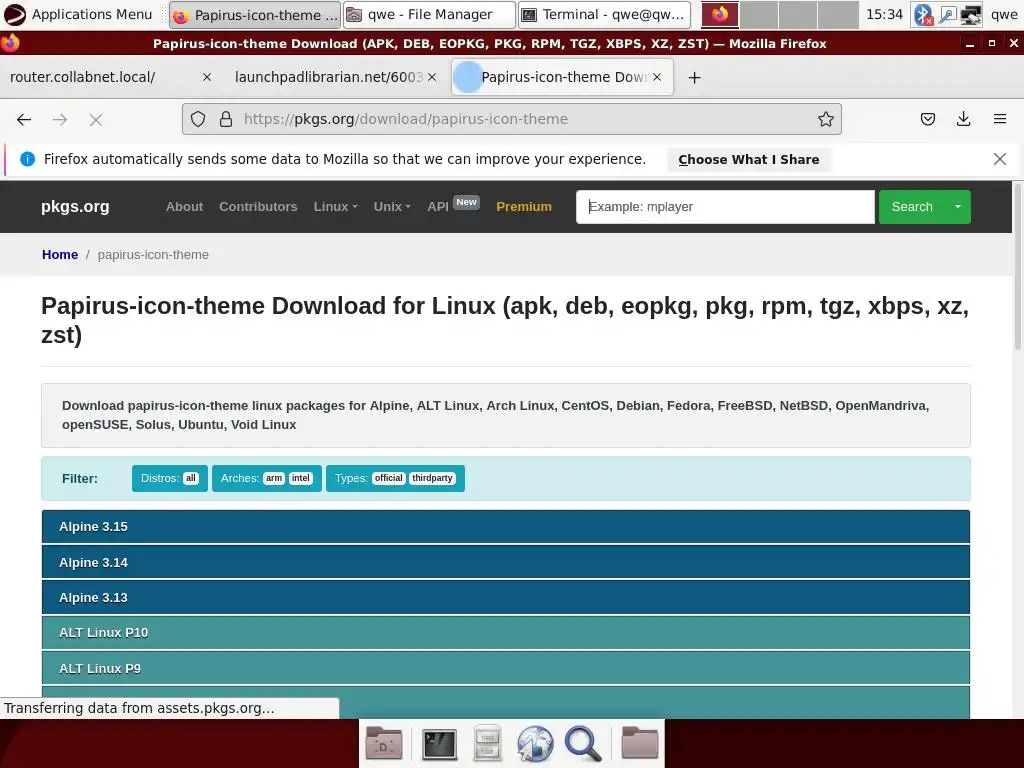Open the Types filter dropdown
This screenshot has width=1024, height=768.
click(395, 478)
